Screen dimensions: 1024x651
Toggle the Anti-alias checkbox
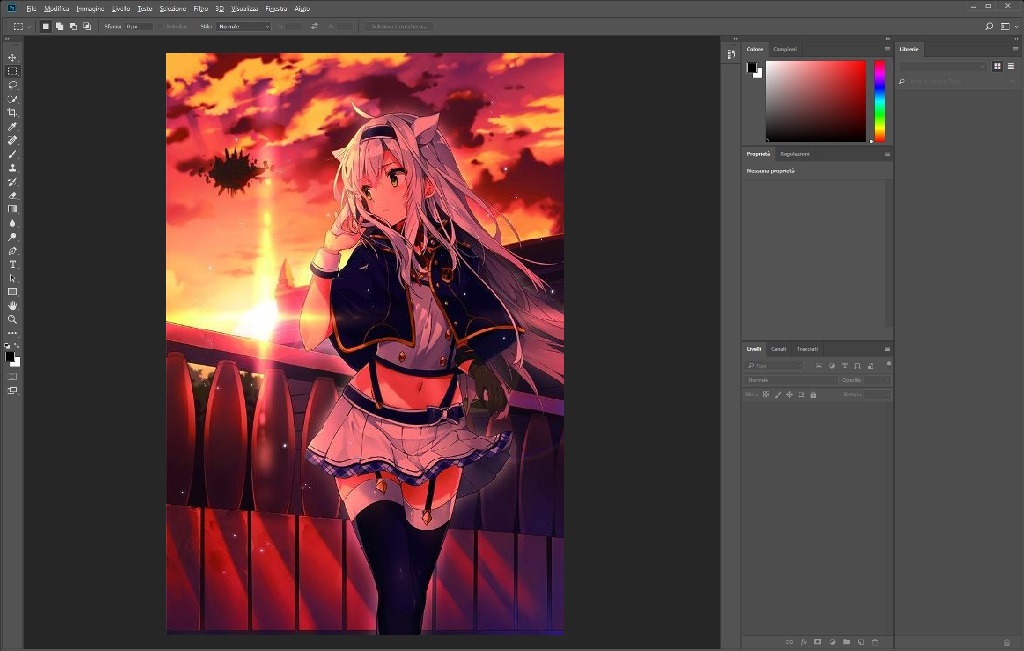pos(161,27)
